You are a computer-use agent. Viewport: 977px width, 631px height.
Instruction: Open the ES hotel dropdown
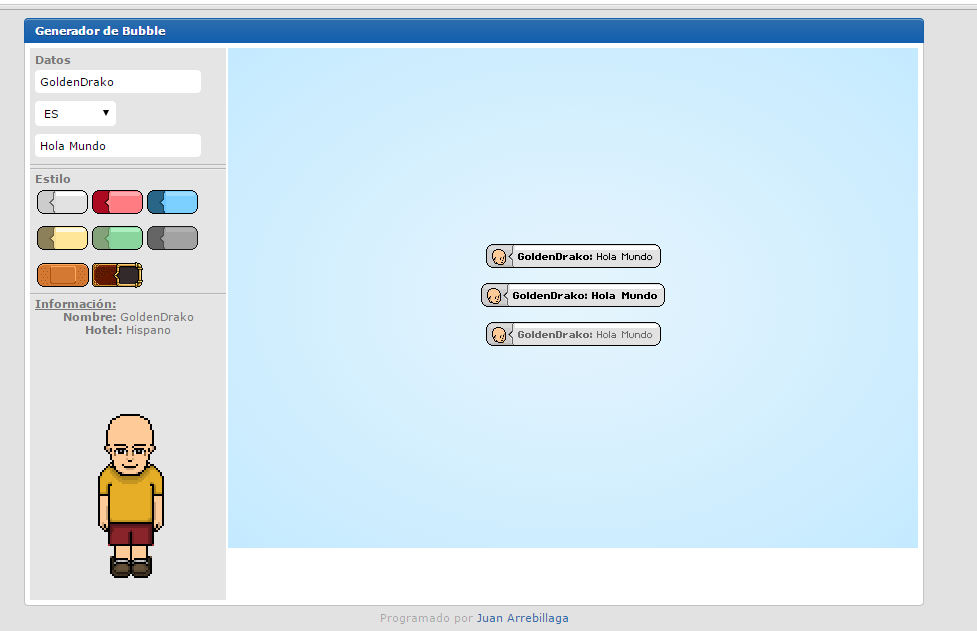click(x=75, y=114)
